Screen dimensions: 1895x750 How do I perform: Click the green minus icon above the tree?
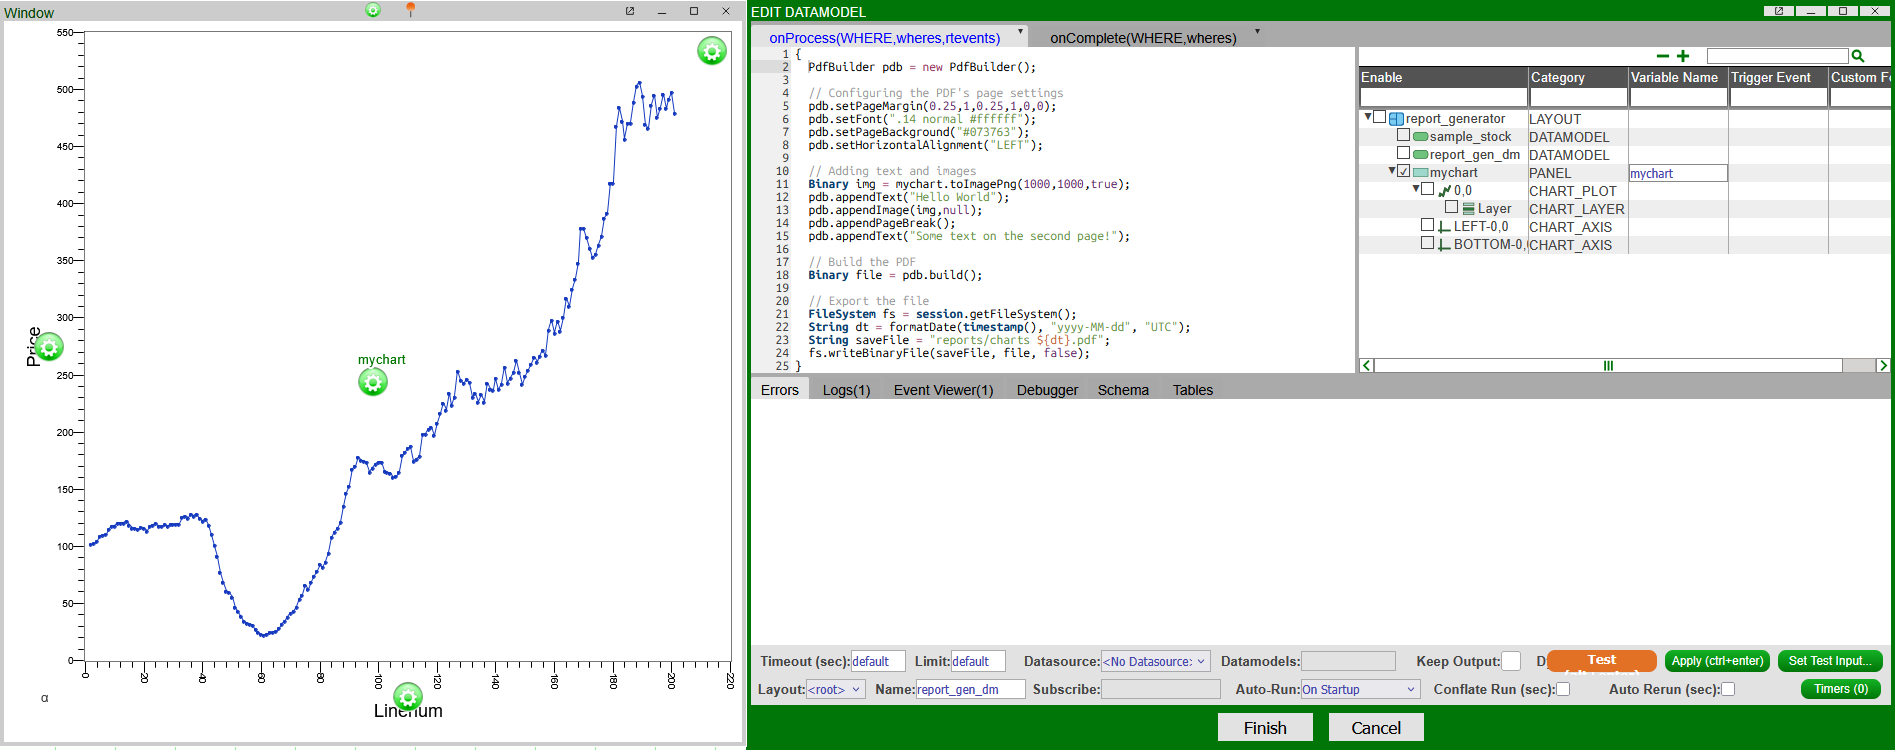point(1662,56)
